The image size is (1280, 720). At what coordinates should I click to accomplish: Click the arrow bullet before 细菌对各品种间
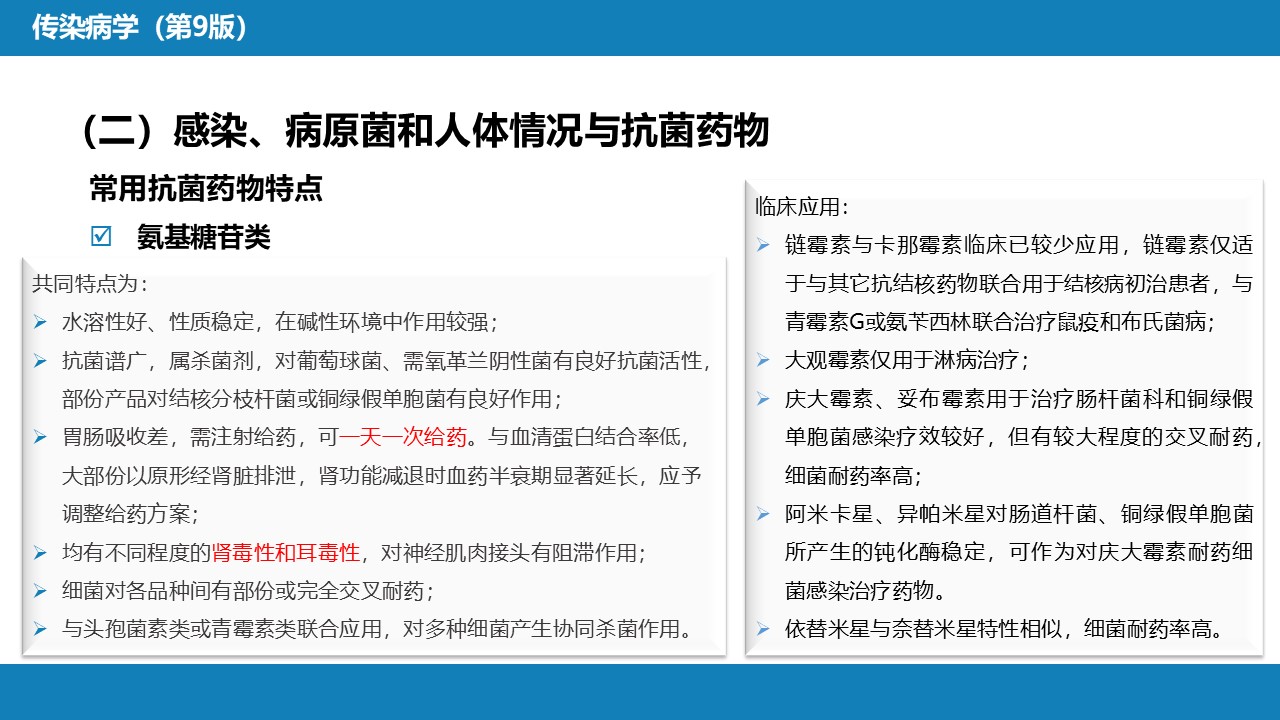click(40, 591)
